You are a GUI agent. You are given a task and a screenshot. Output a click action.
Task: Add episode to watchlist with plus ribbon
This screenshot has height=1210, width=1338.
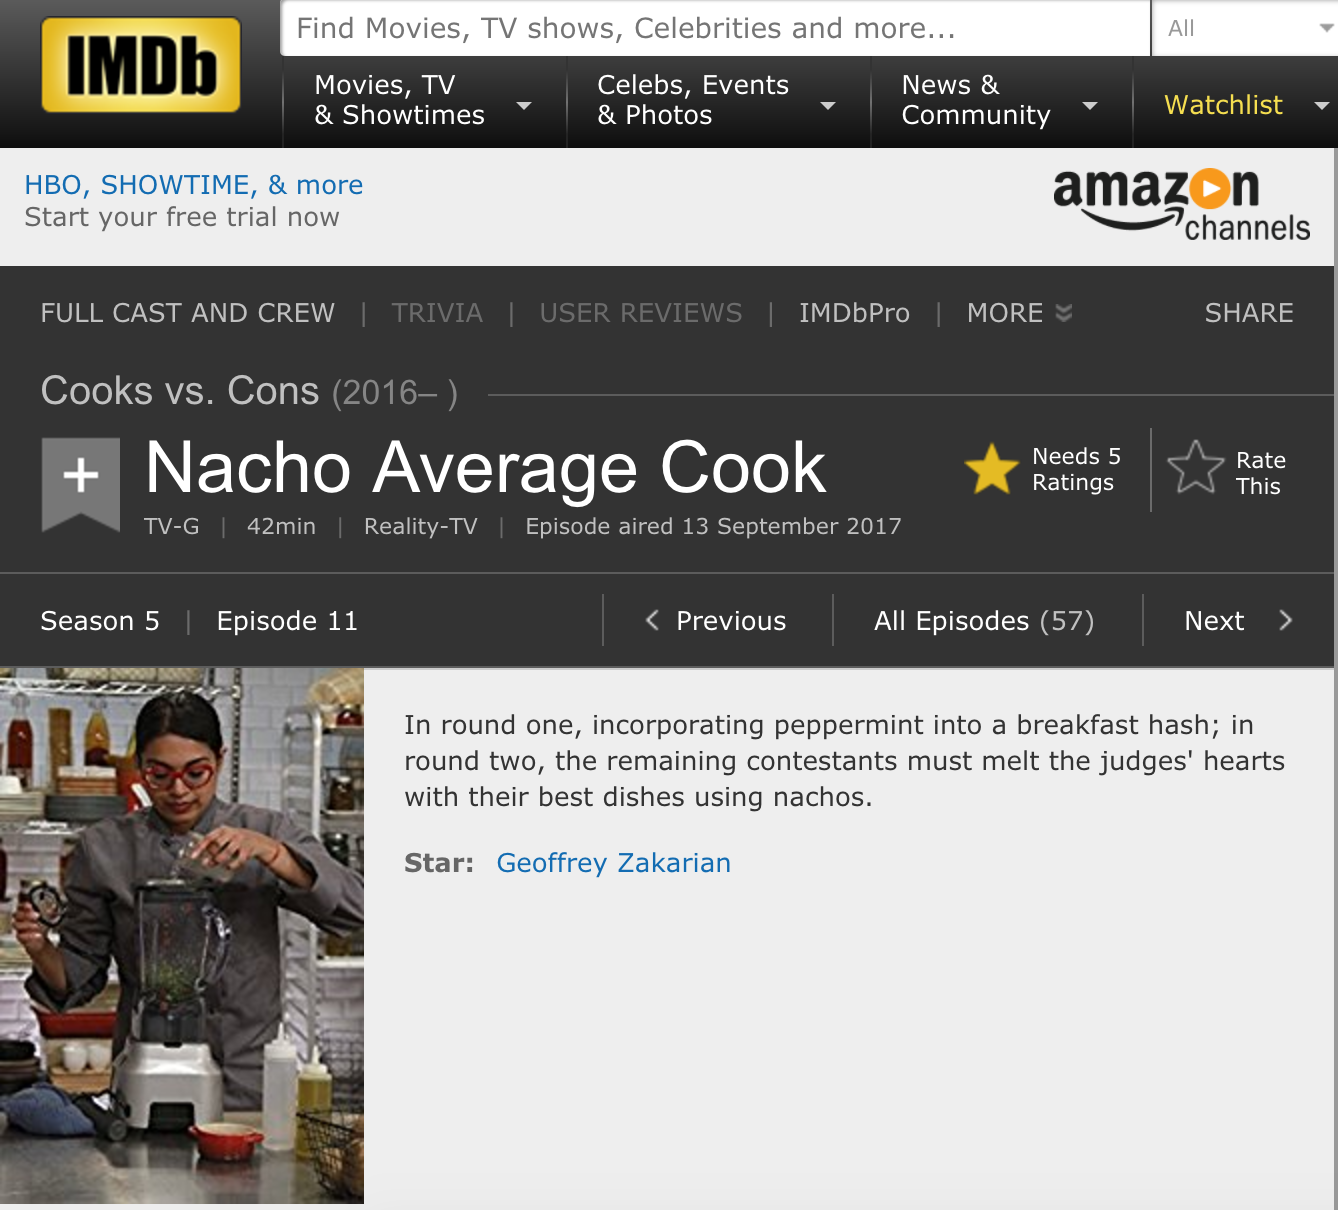[81, 484]
